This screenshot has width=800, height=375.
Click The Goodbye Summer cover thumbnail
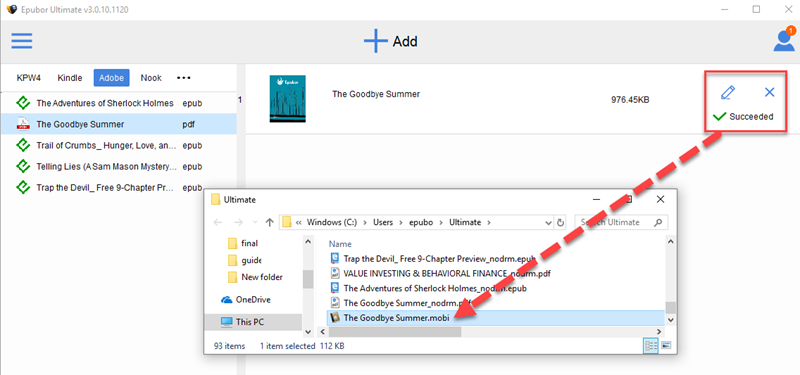(x=287, y=99)
